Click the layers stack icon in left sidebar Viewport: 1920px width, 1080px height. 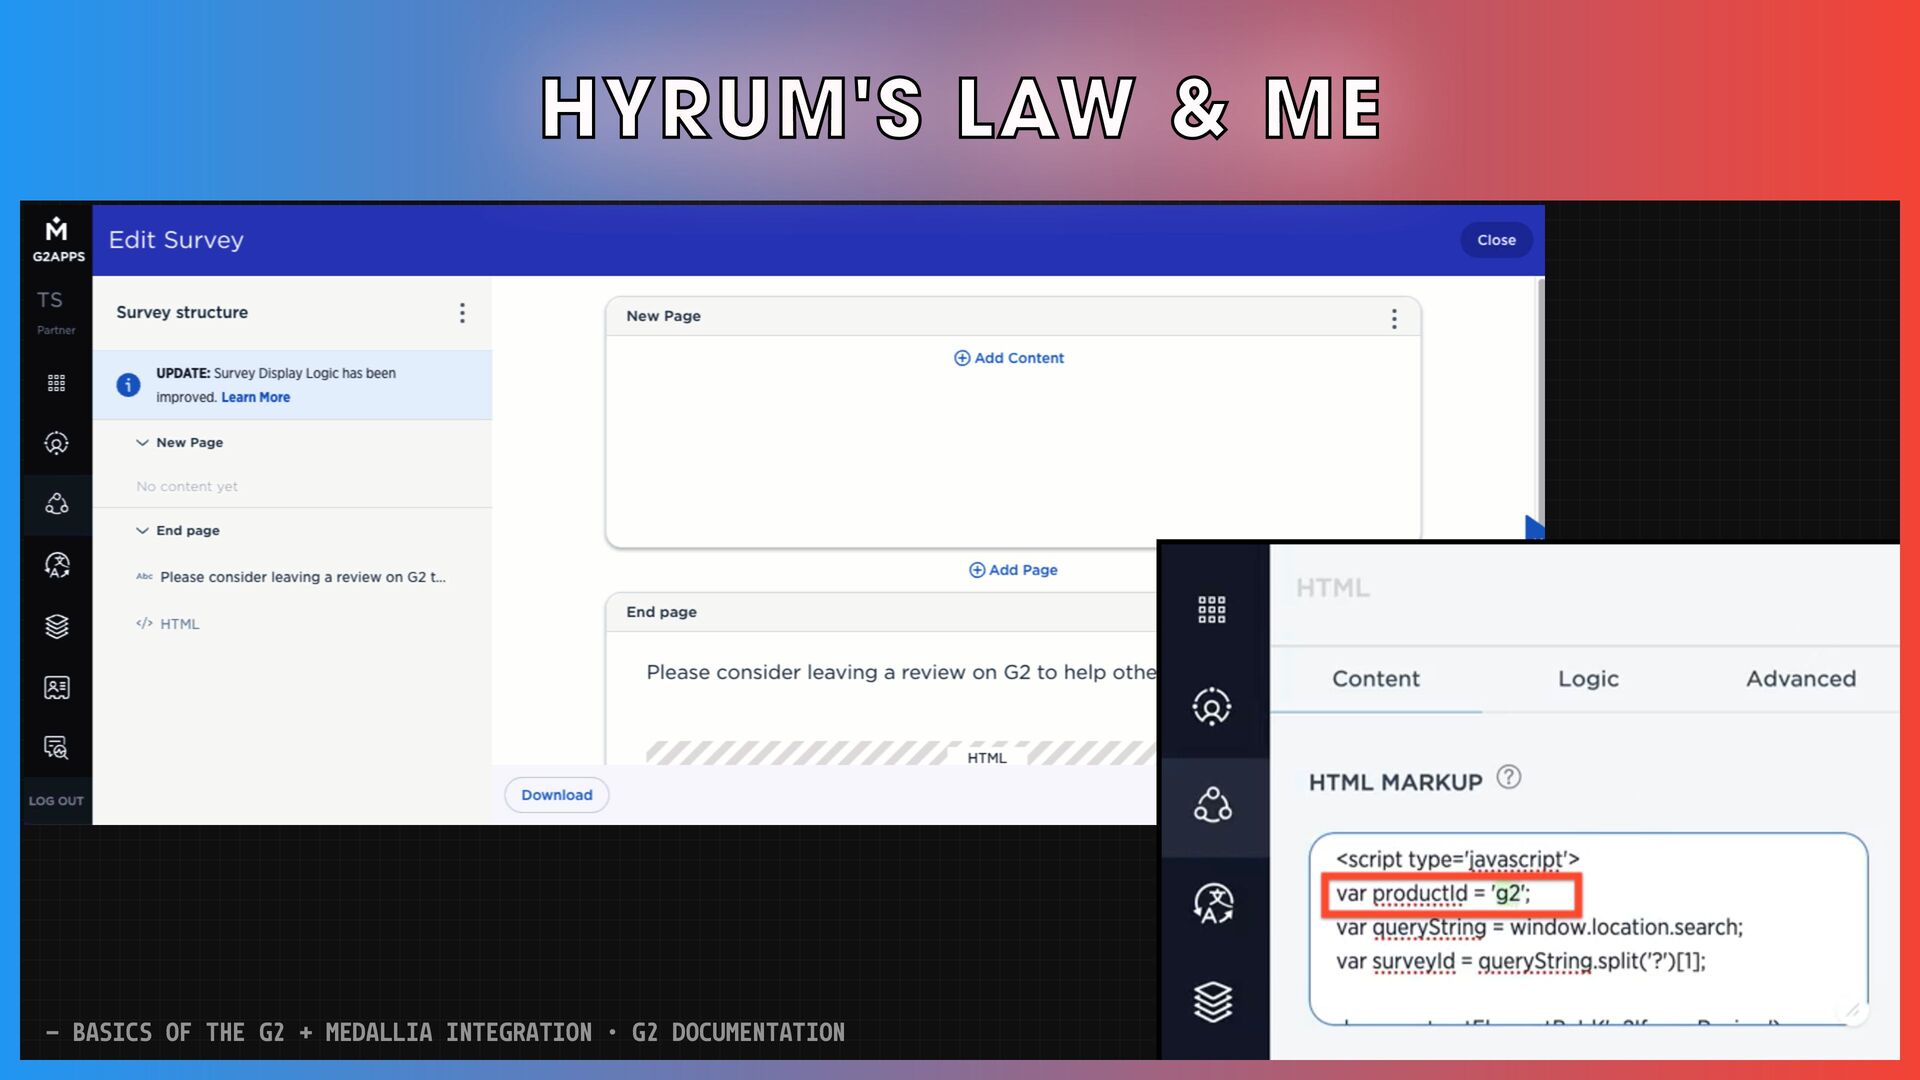[56, 626]
